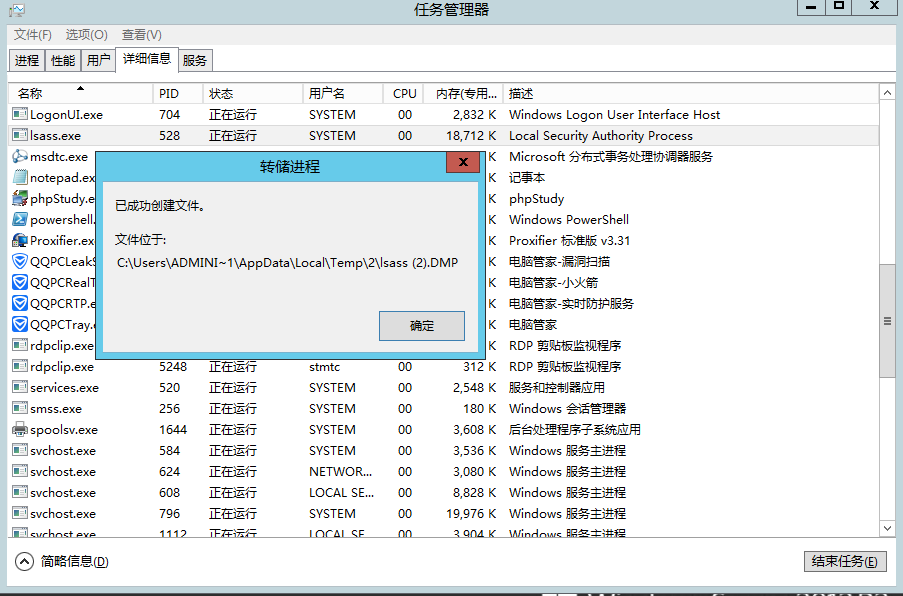The width and height of the screenshot is (903, 596).
Task: Click icon of rdpclip.exe PID 5248
Action: (20, 366)
